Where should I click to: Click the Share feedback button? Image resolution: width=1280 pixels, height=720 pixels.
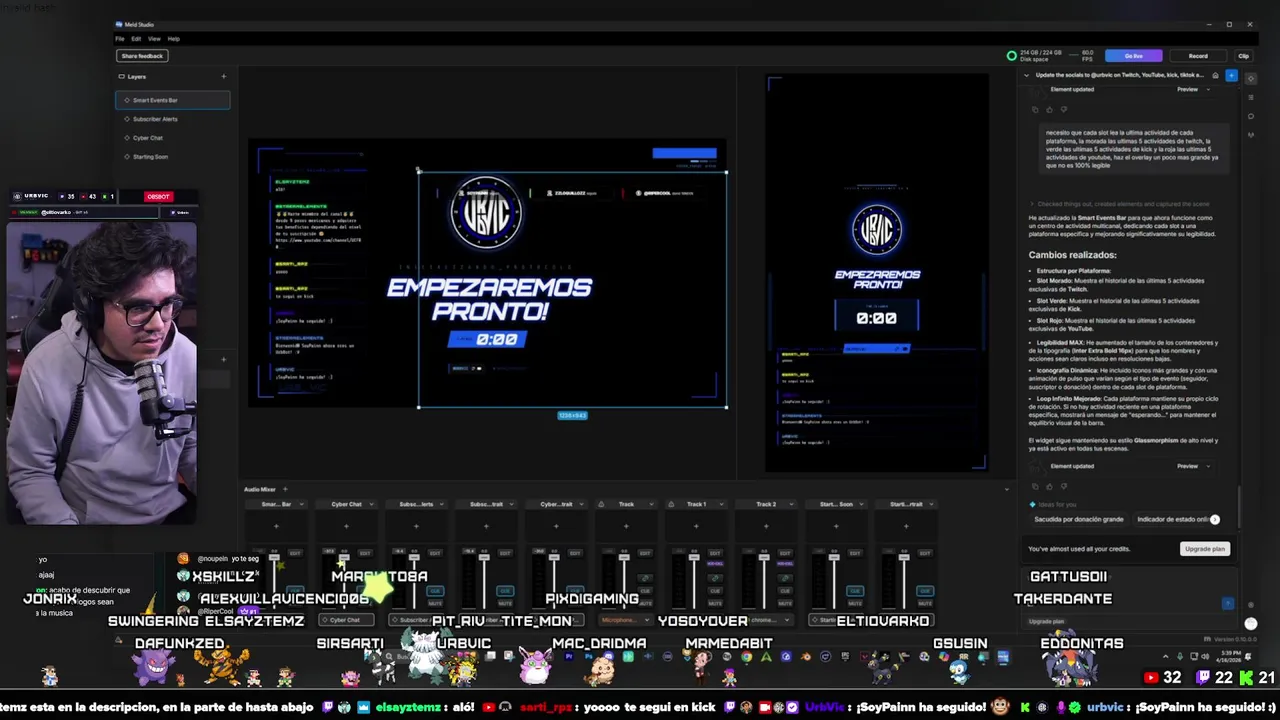pyautogui.click(x=142, y=56)
